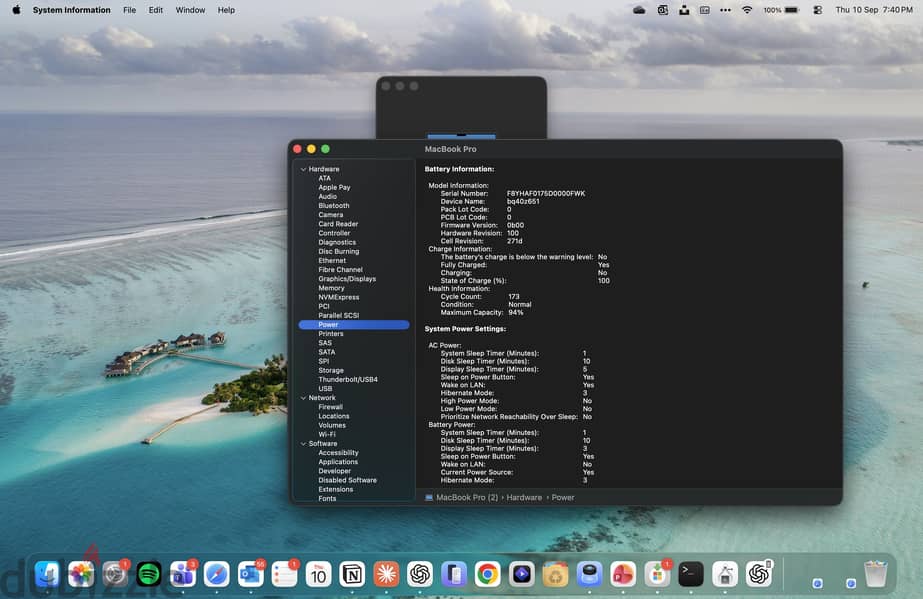Click the Cycle Count value 173
The height and width of the screenshot is (599, 923).
(x=514, y=297)
